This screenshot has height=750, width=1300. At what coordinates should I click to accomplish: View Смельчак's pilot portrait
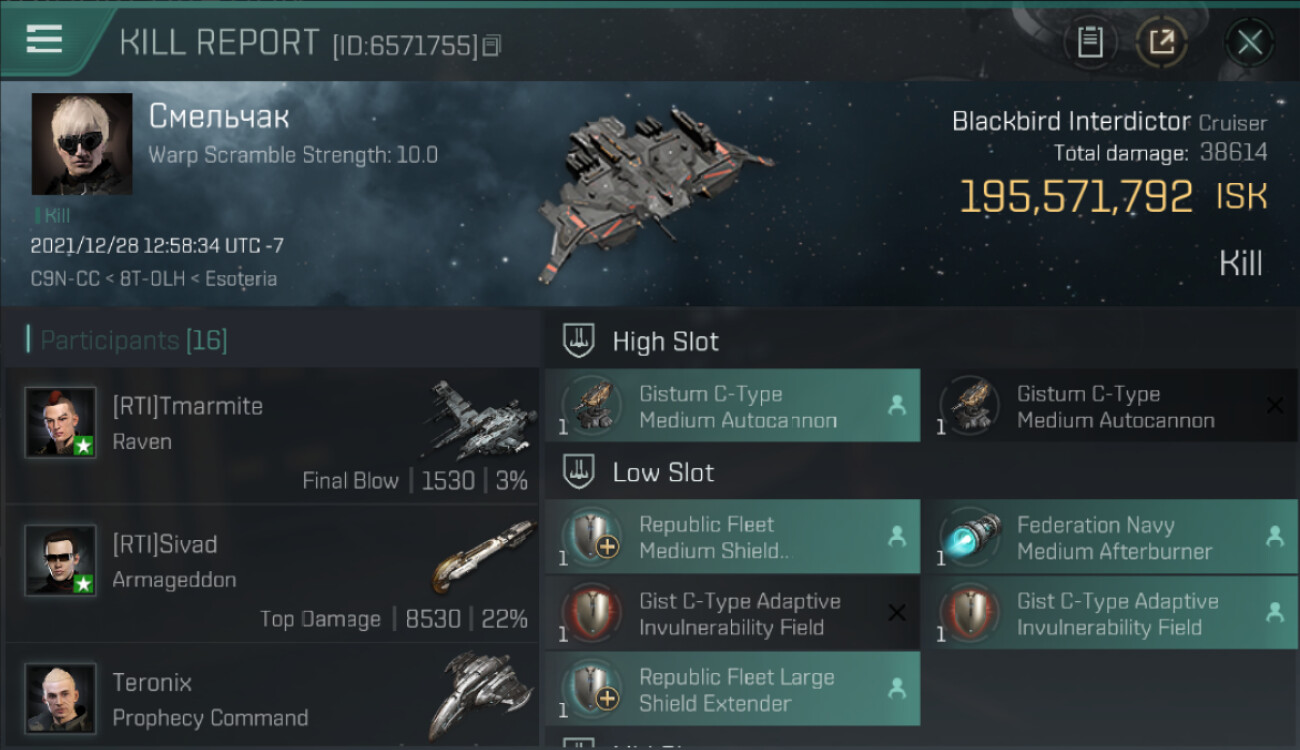point(82,144)
